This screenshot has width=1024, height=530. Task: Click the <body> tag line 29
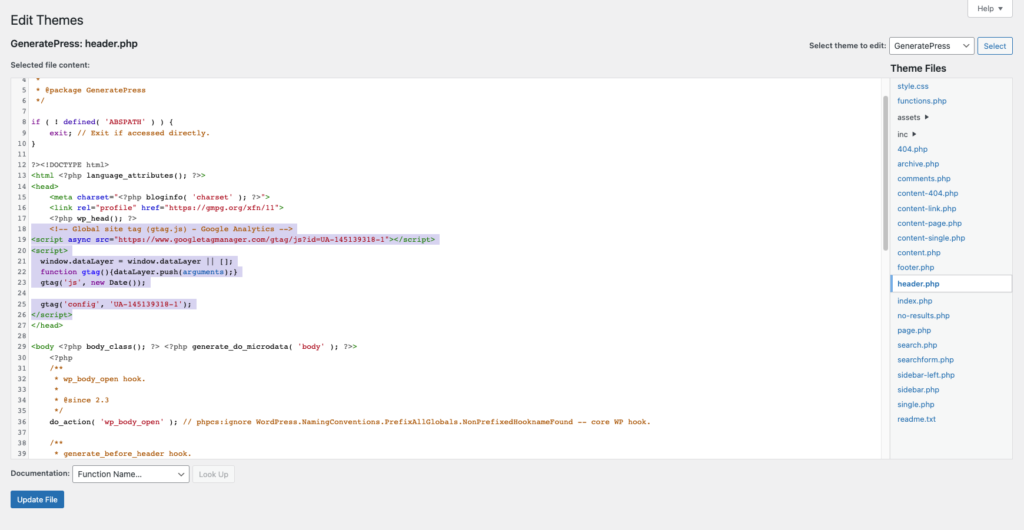194,347
